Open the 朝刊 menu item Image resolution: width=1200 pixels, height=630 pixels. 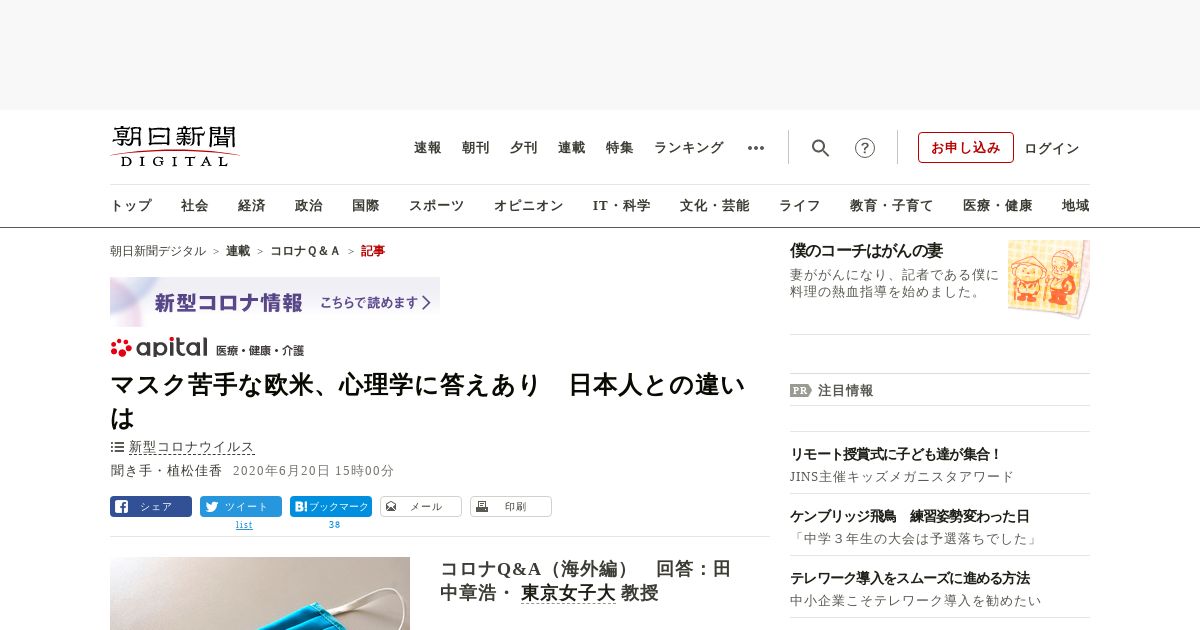[x=476, y=148]
